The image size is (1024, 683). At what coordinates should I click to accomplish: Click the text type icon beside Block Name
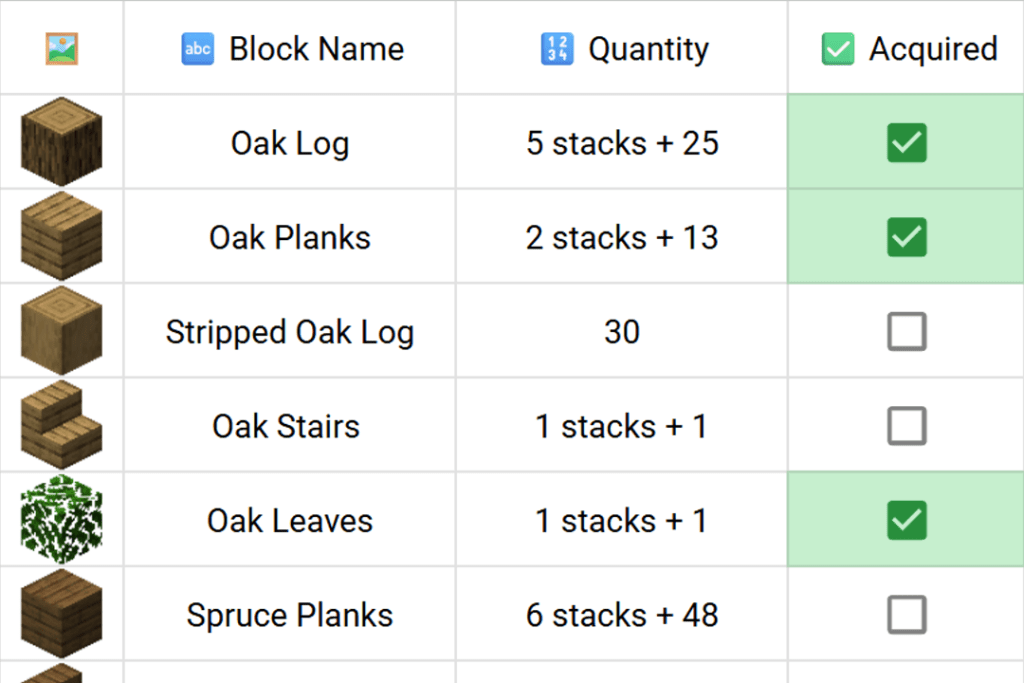198,48
